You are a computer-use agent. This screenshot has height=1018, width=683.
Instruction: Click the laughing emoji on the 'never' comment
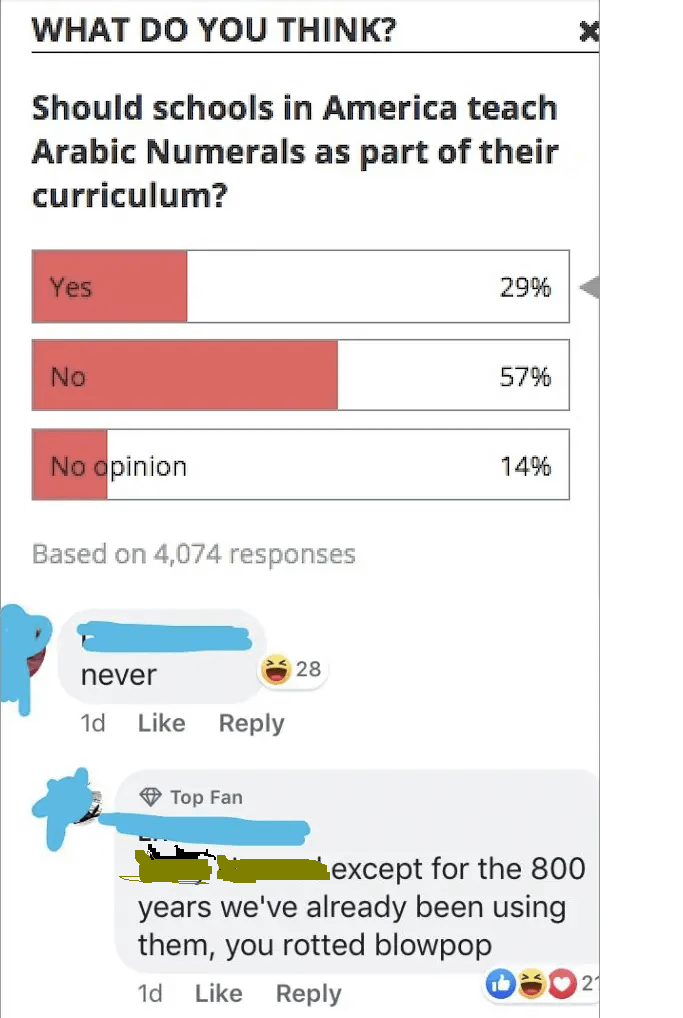(274, 669)
